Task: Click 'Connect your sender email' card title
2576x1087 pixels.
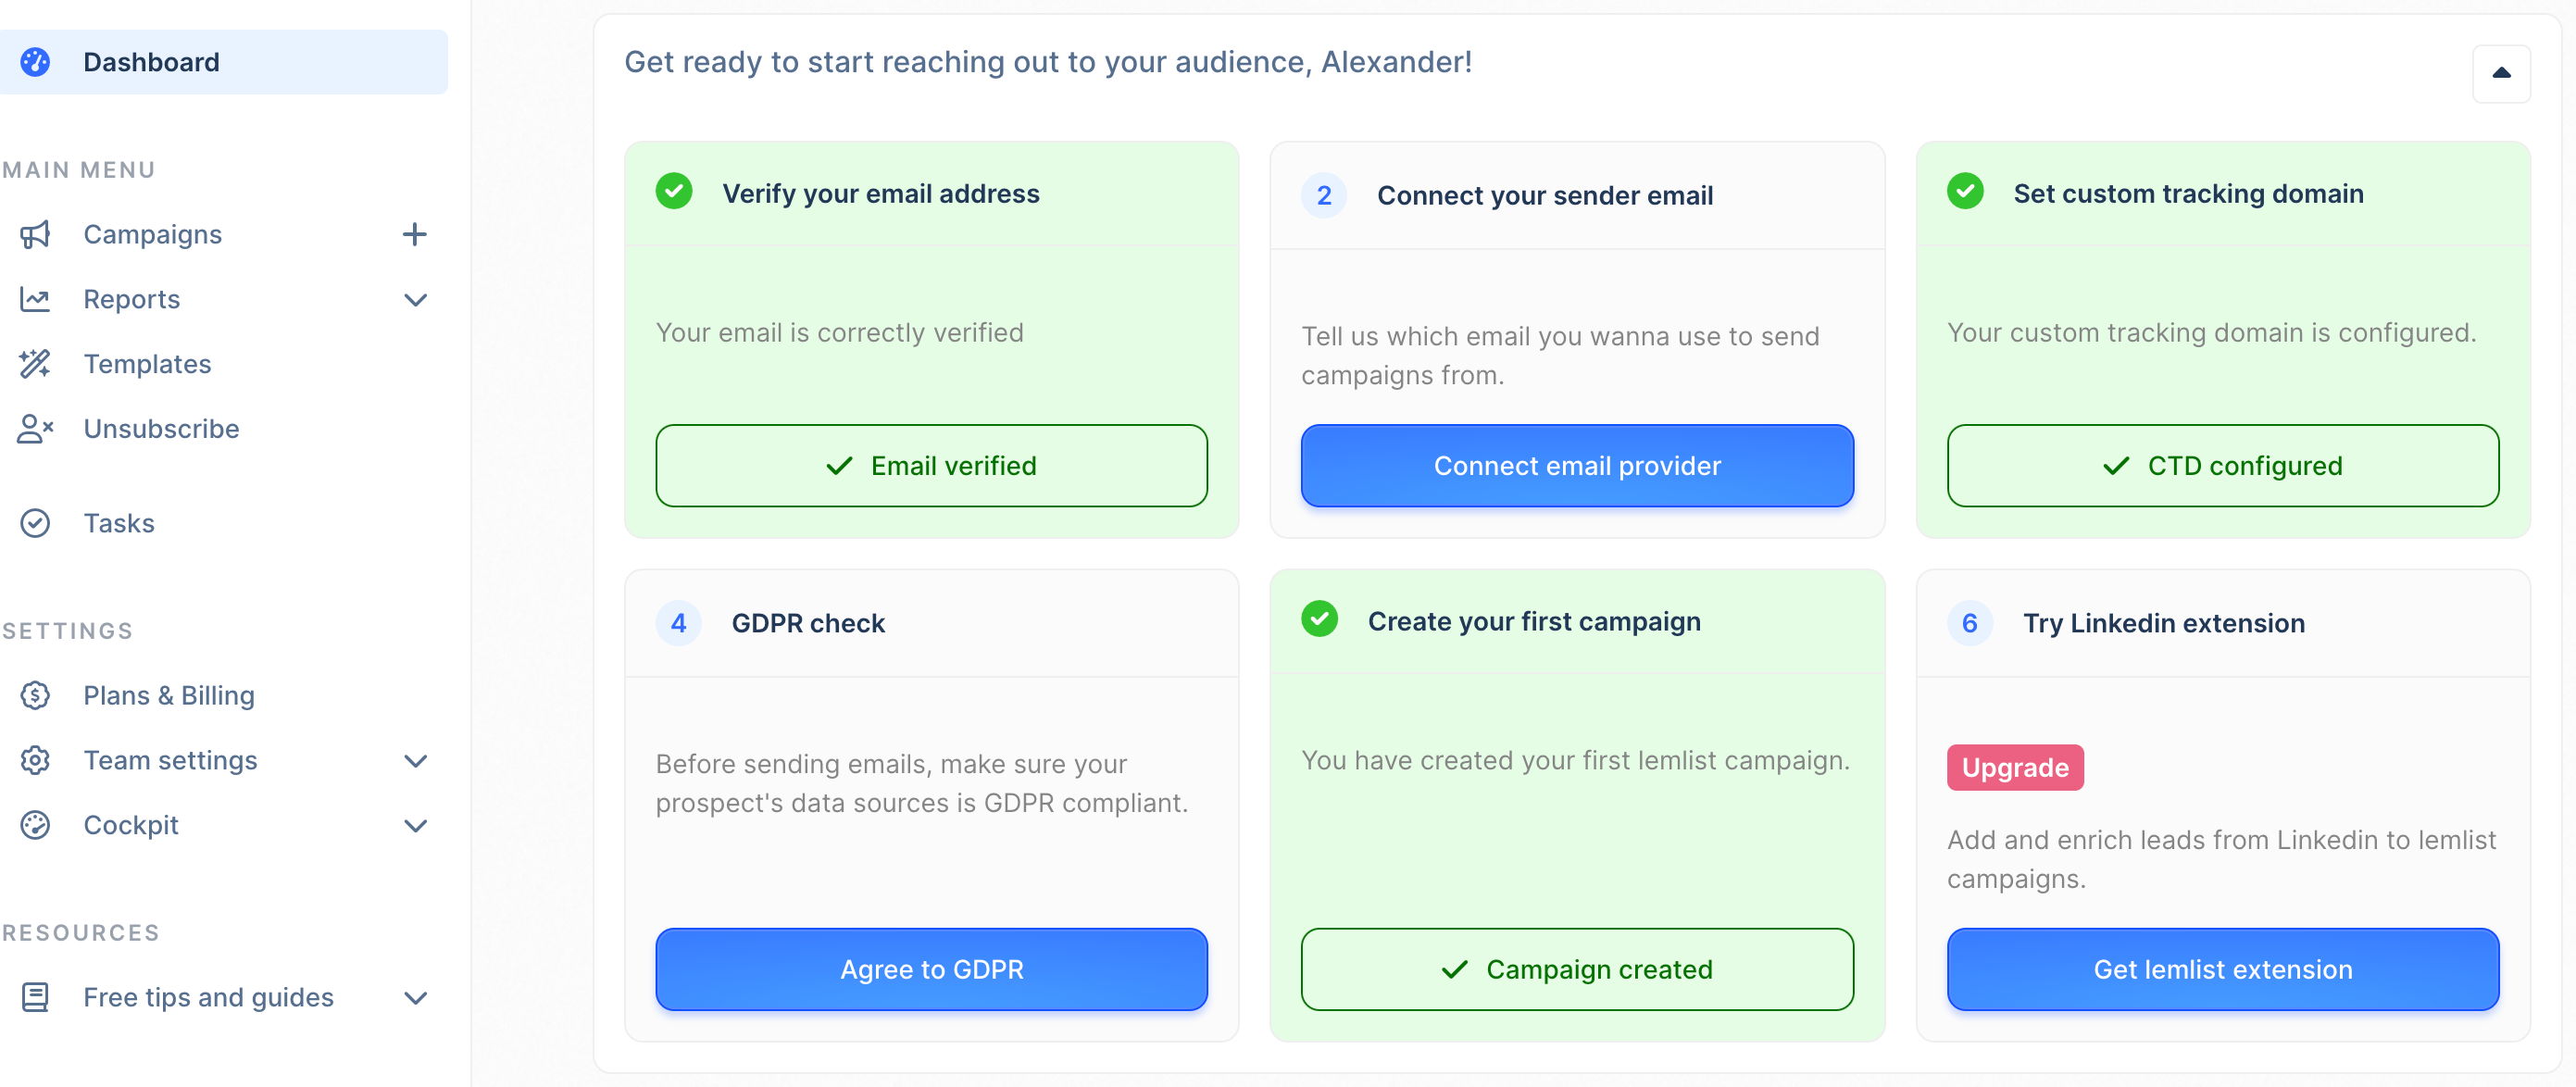Action: [x=1545, y=196]
